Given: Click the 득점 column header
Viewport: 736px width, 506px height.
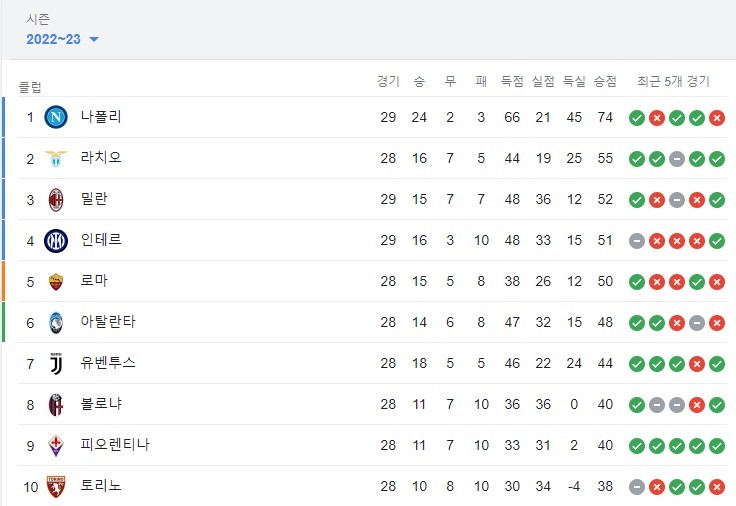Looking at the screenshot, I should (x=512, y=81).
